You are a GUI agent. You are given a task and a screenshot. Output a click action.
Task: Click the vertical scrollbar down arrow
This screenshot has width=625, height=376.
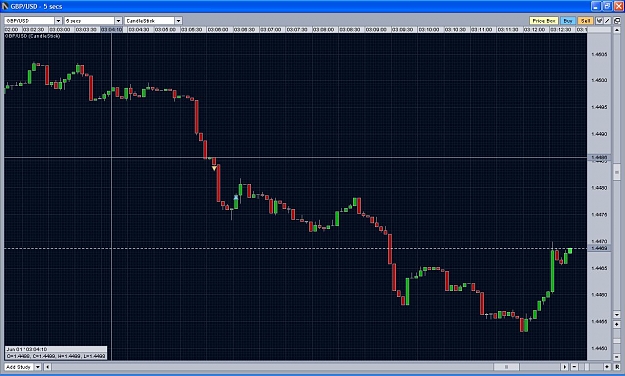point(617,315)
